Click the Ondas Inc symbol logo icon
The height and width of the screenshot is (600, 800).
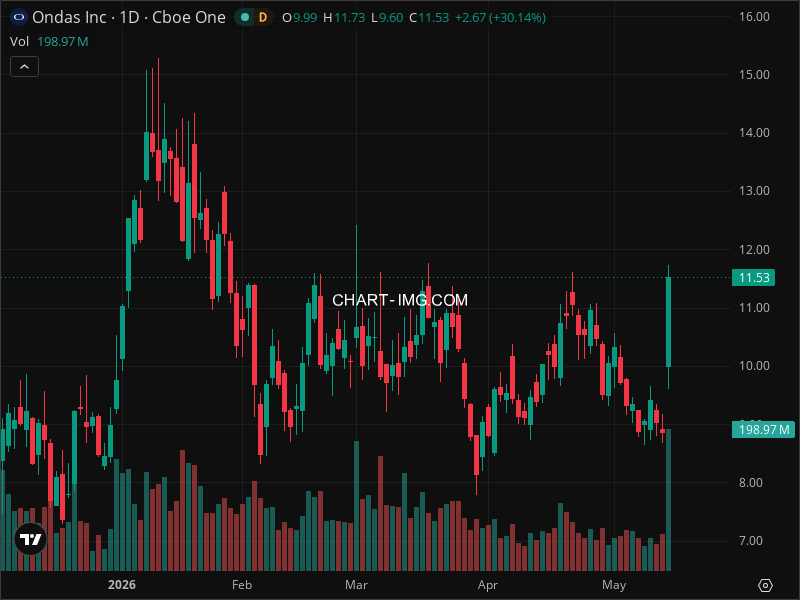[19, 17]
